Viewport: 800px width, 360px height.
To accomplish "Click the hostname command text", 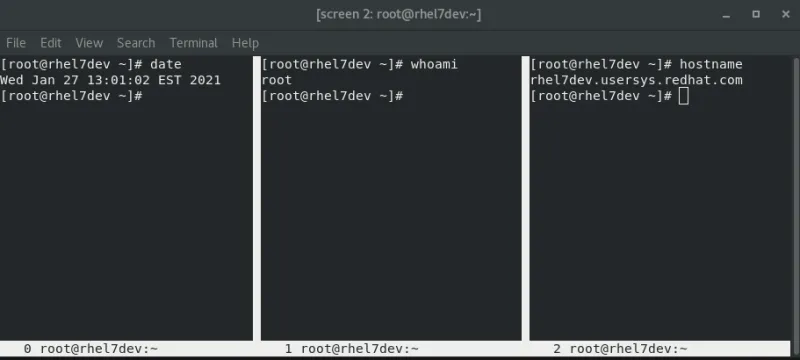I will (711, 64).
